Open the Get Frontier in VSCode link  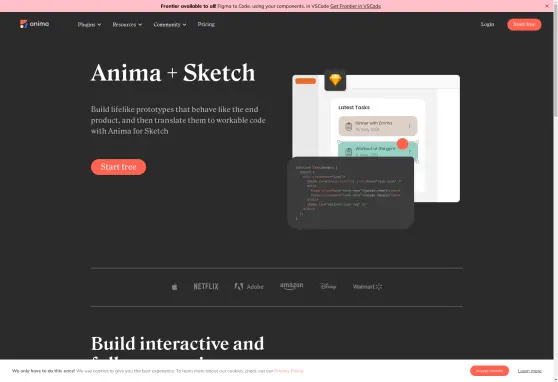coord(355,6)
